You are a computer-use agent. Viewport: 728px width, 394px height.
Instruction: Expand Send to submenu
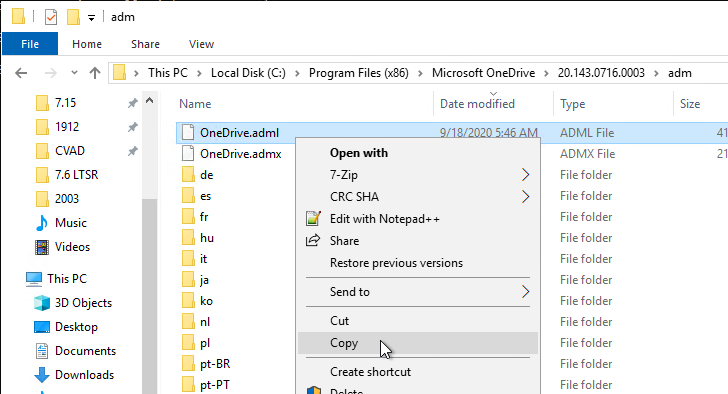point(417,292)
